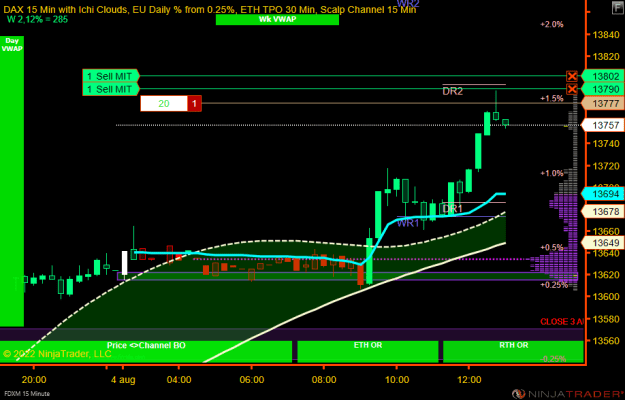Click the CLOSE 3 red label
This screenshot has height=400, width=625.
pyautogui.click(x=562, y=322)
